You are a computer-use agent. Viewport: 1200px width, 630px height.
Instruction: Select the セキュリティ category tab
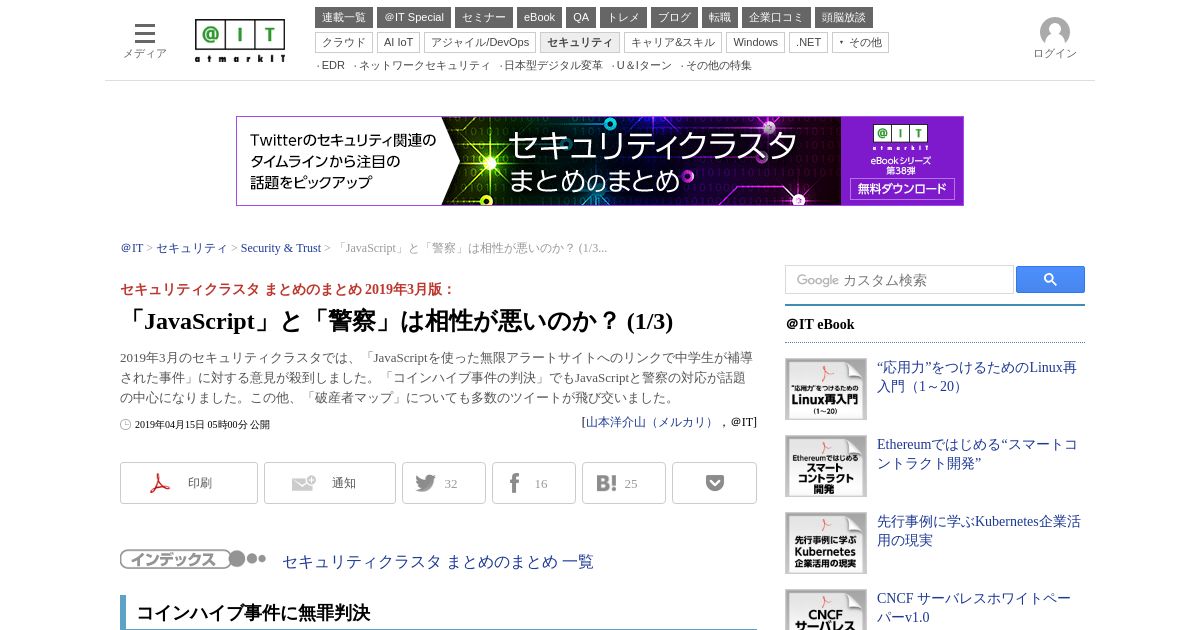(x=580, y=42)
